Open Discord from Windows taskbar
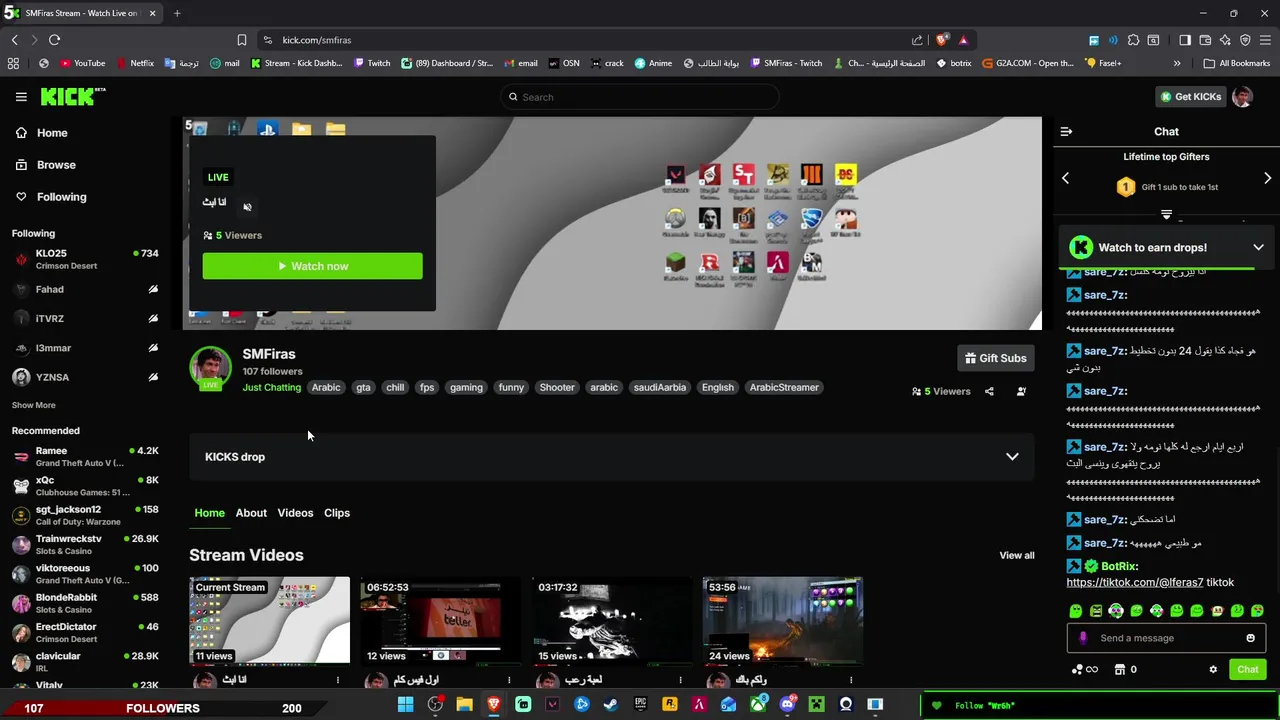This screenshot has height=720, width=1280. click(787, 705)
